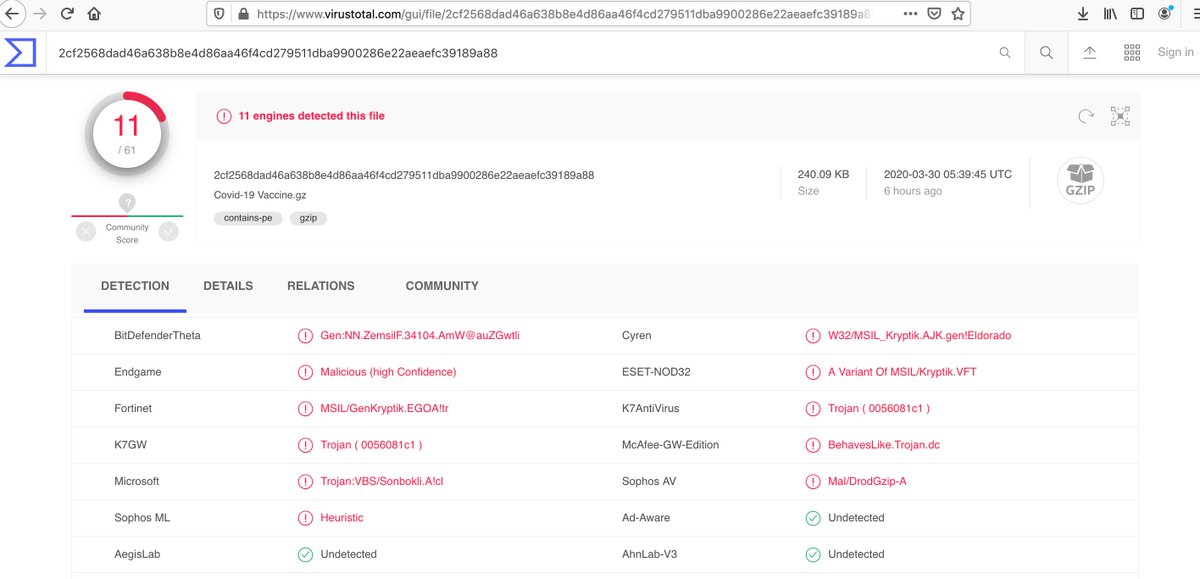Click the 11 / 61 detection score circle
The height and width of the screenshot is (579, 1200).
tap(126, 133)
